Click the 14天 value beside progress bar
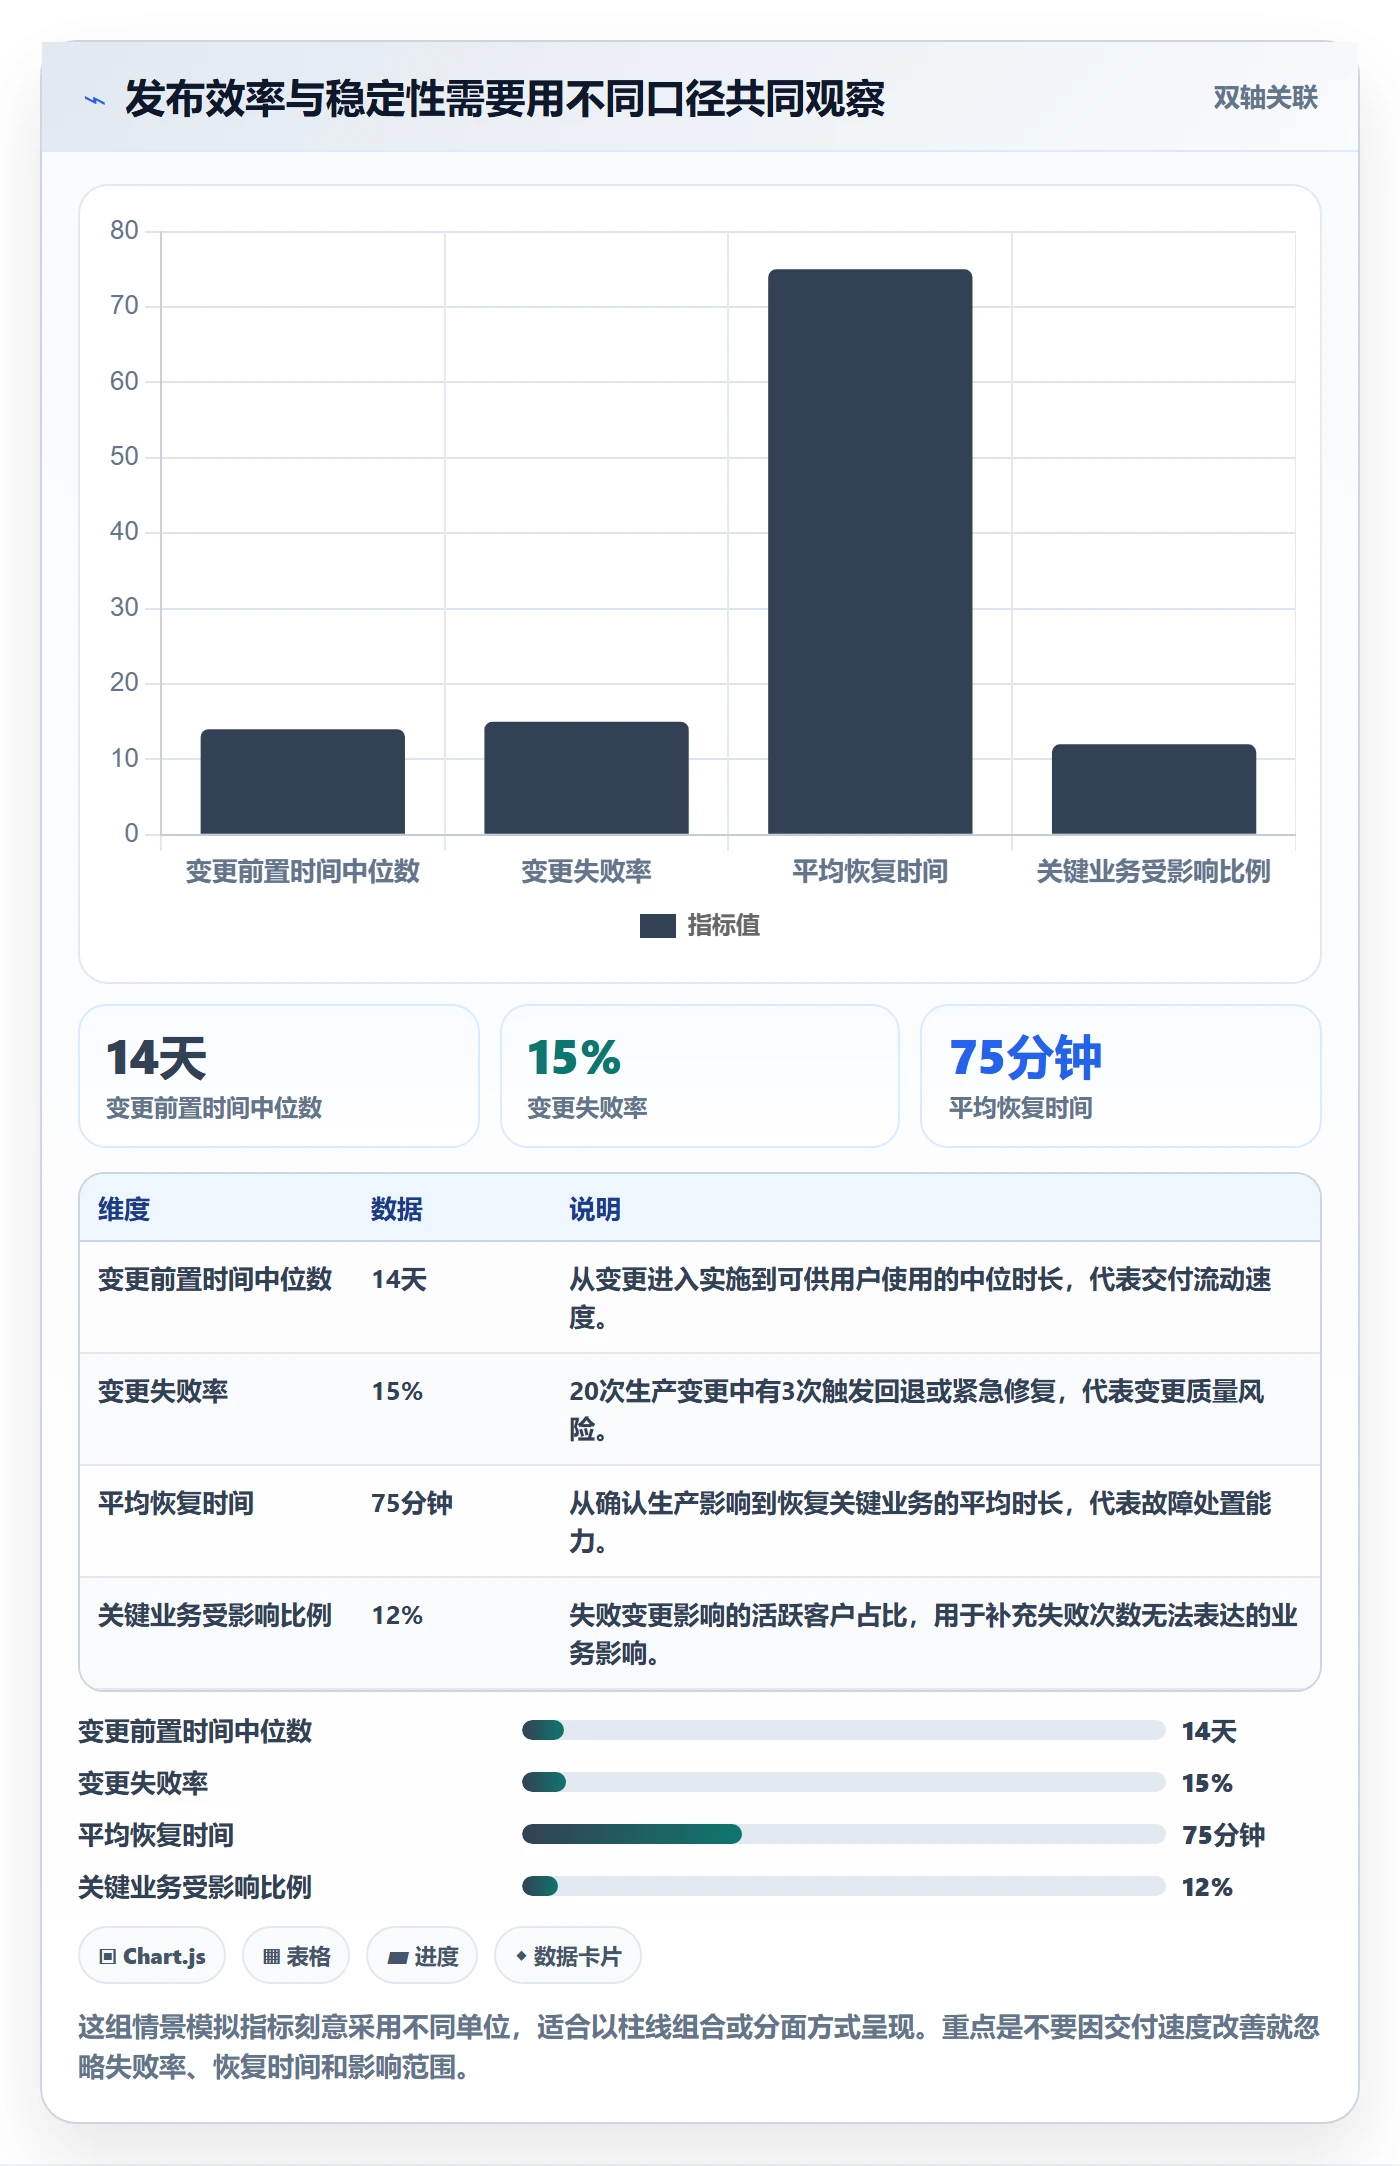Viewport: 1400px width, 2166px height. pyautogui.click(x=1209, y=1731)
